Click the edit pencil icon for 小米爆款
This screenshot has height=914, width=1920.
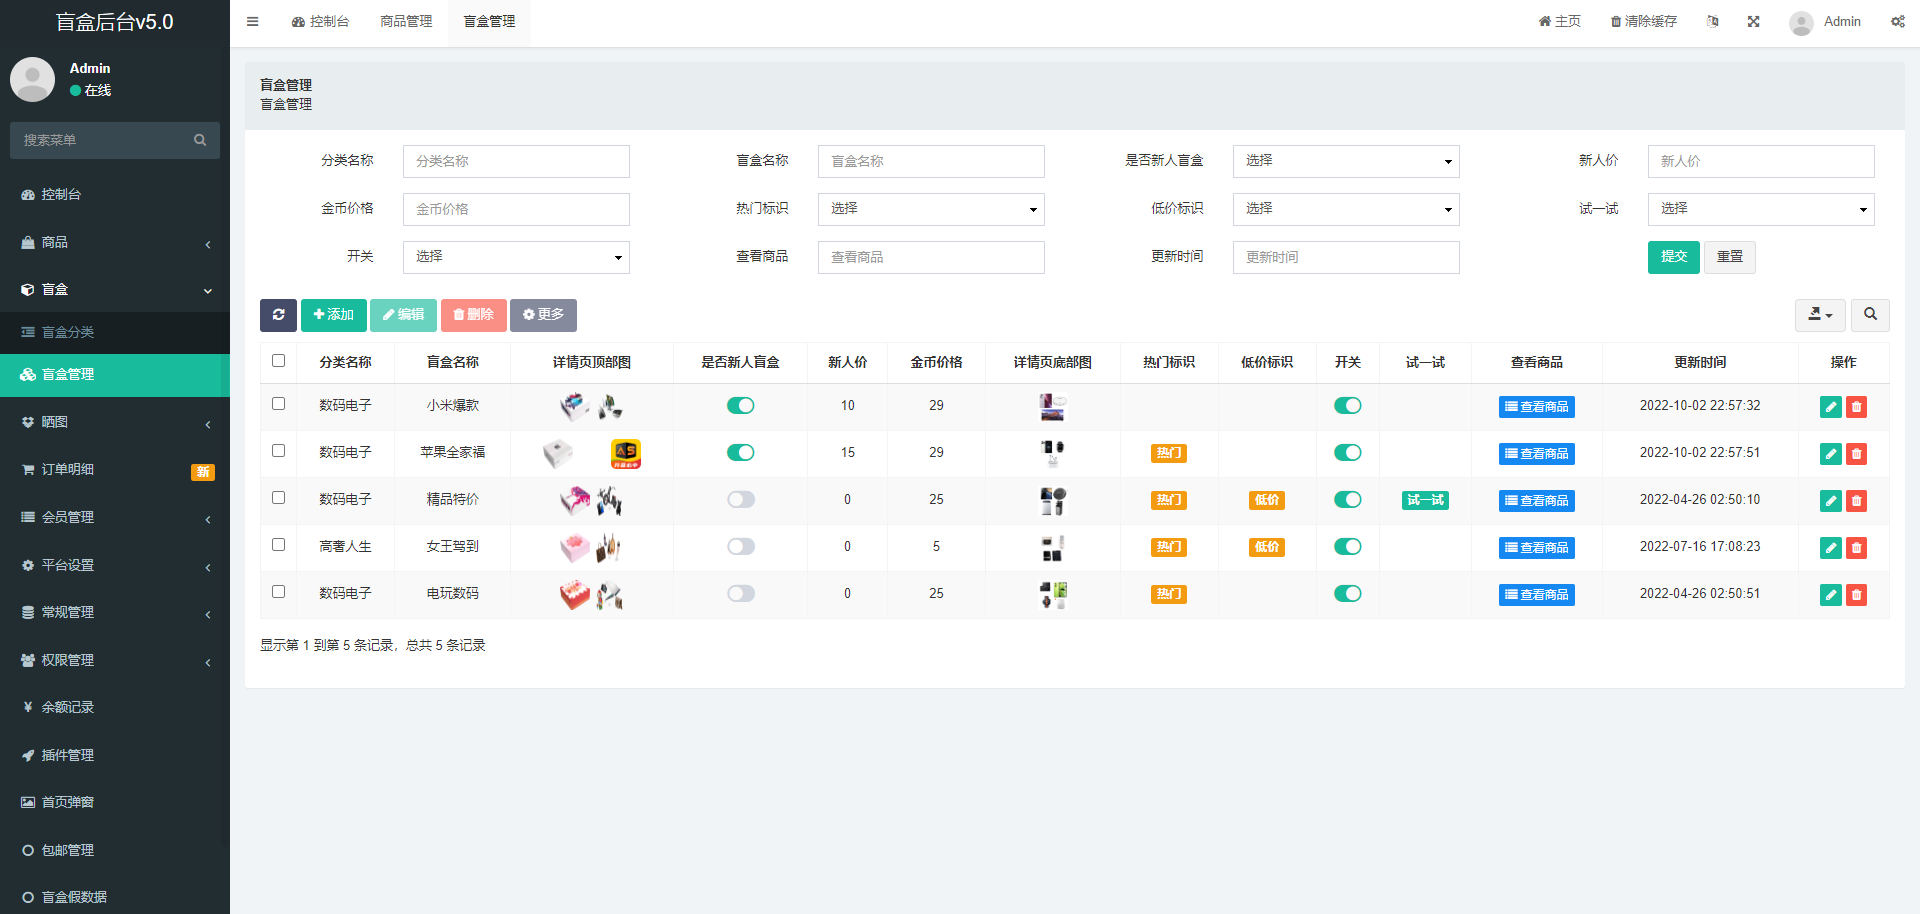tap(1830, 407)
